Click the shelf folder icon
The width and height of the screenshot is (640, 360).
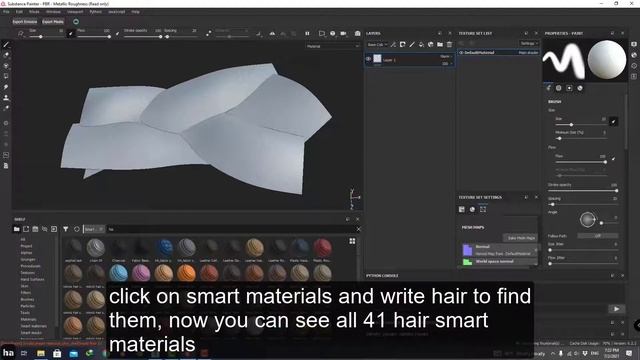pyautogui.click(x=17, y=229)
